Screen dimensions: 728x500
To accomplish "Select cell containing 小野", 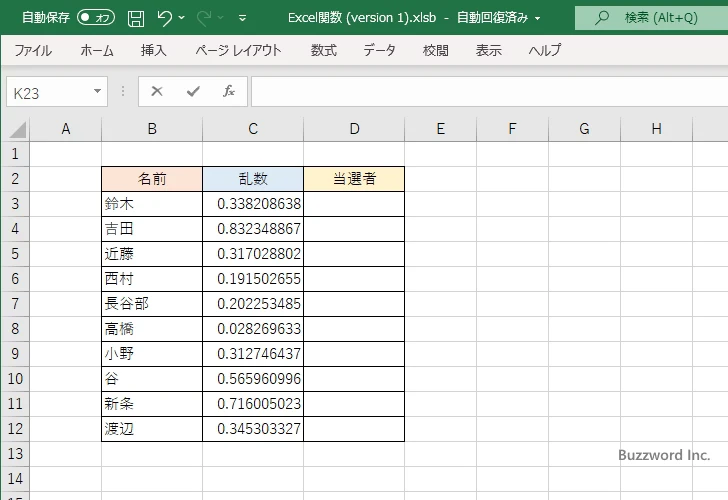I will 152,354.
